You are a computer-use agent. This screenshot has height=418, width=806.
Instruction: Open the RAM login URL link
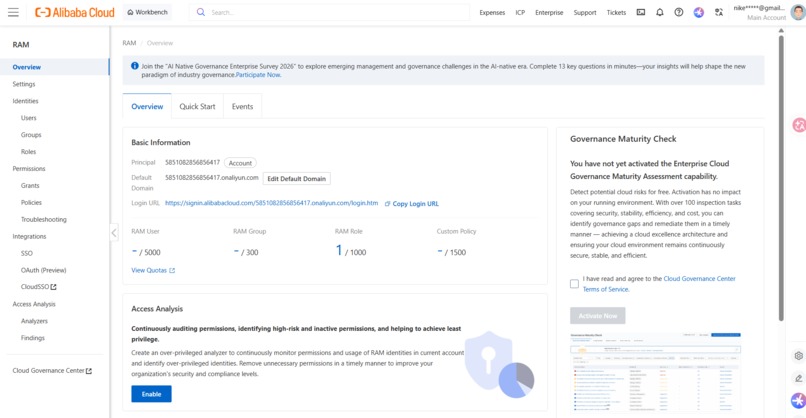coord(271,203)
